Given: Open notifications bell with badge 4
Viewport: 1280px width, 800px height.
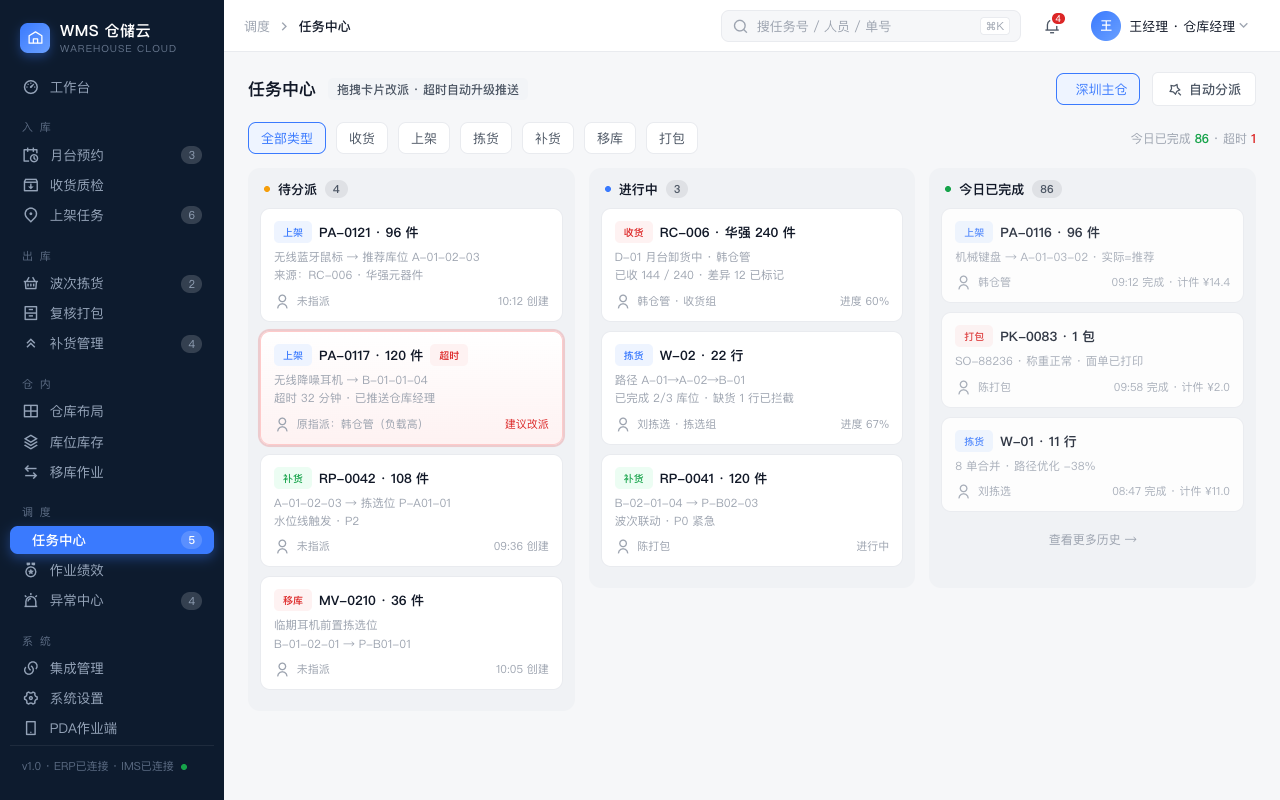Looking at the screenshot, I should (x=1052, y=26).
